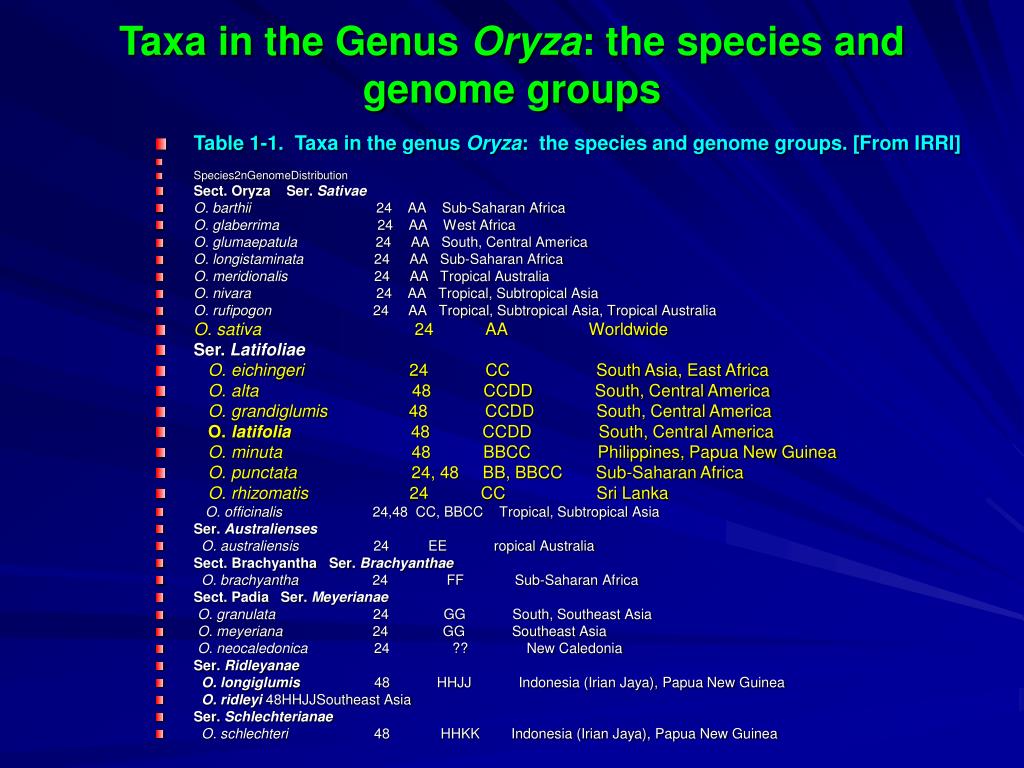The width and height of the screenshot is (1024, 768).
Task: Click the species name 'O. rhizomatis'
Action: coord(259,493)
